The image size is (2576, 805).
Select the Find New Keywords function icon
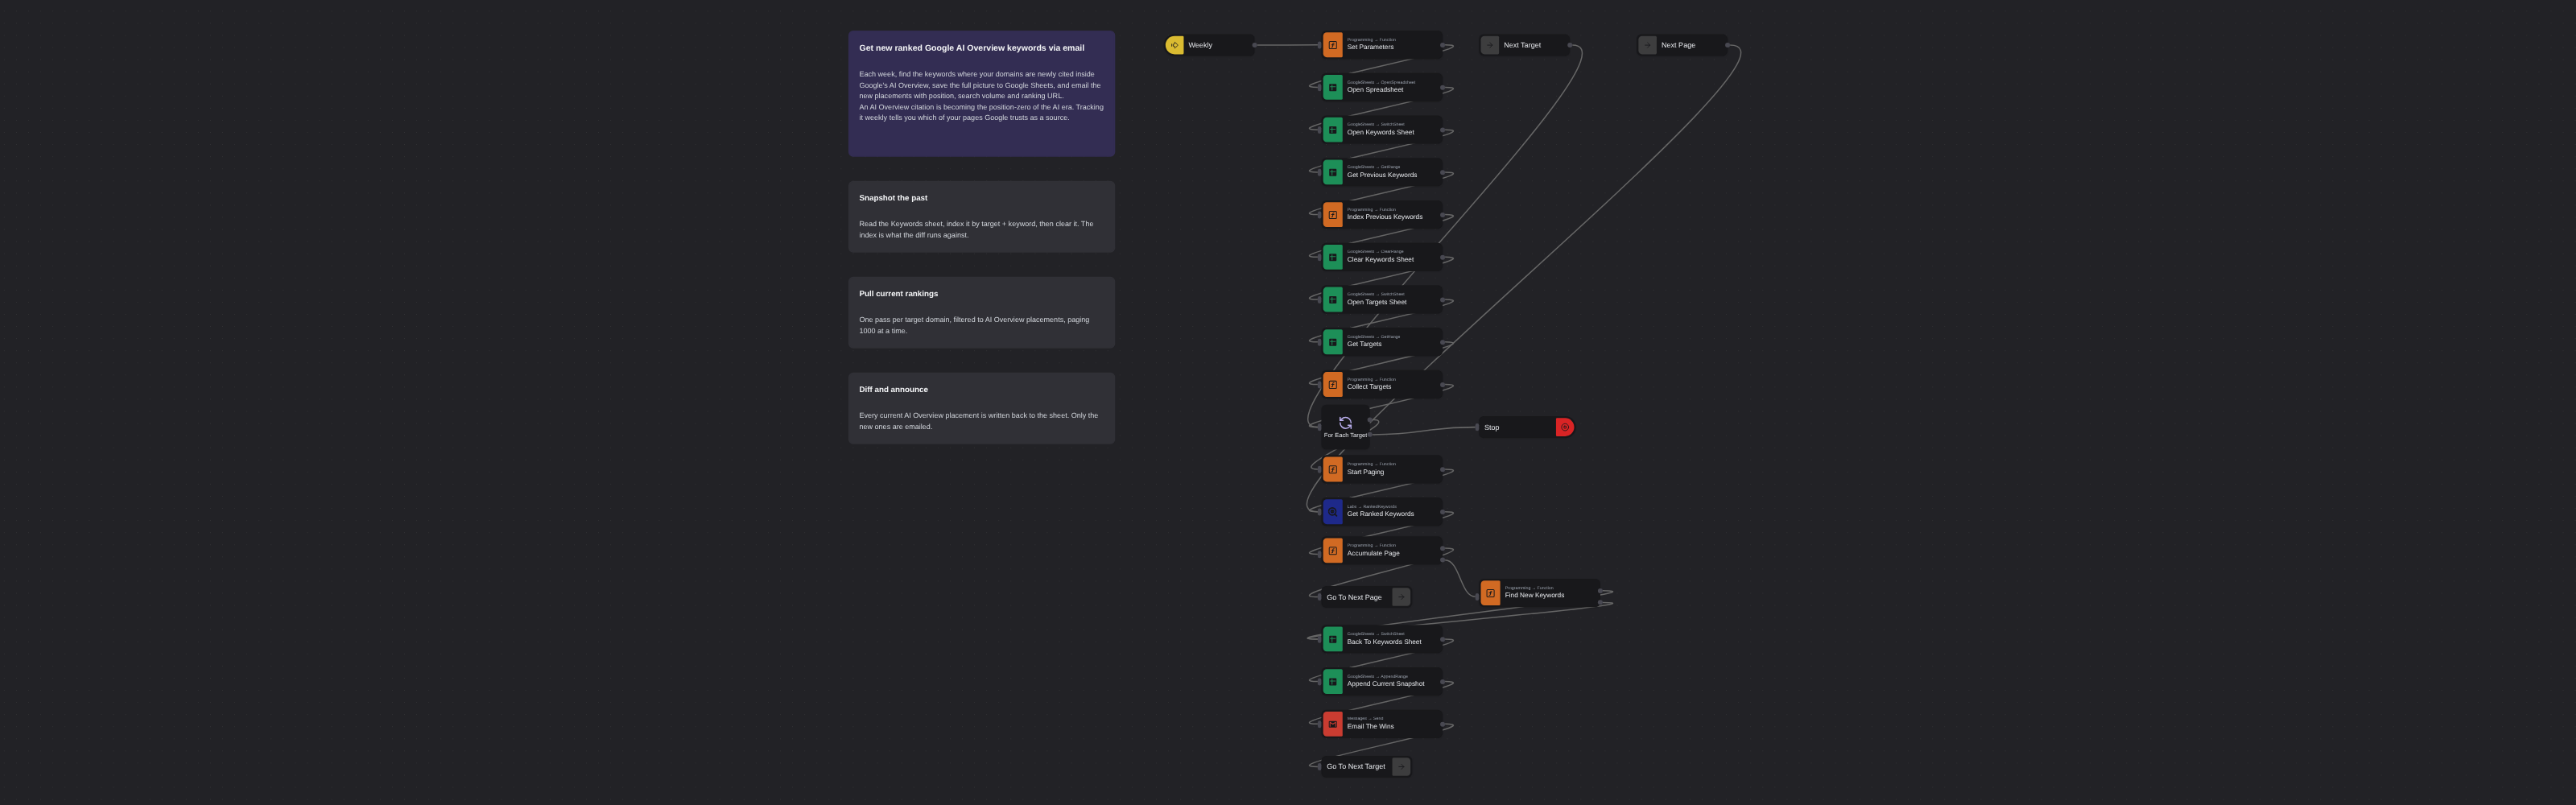click(x=1490, y=594)
